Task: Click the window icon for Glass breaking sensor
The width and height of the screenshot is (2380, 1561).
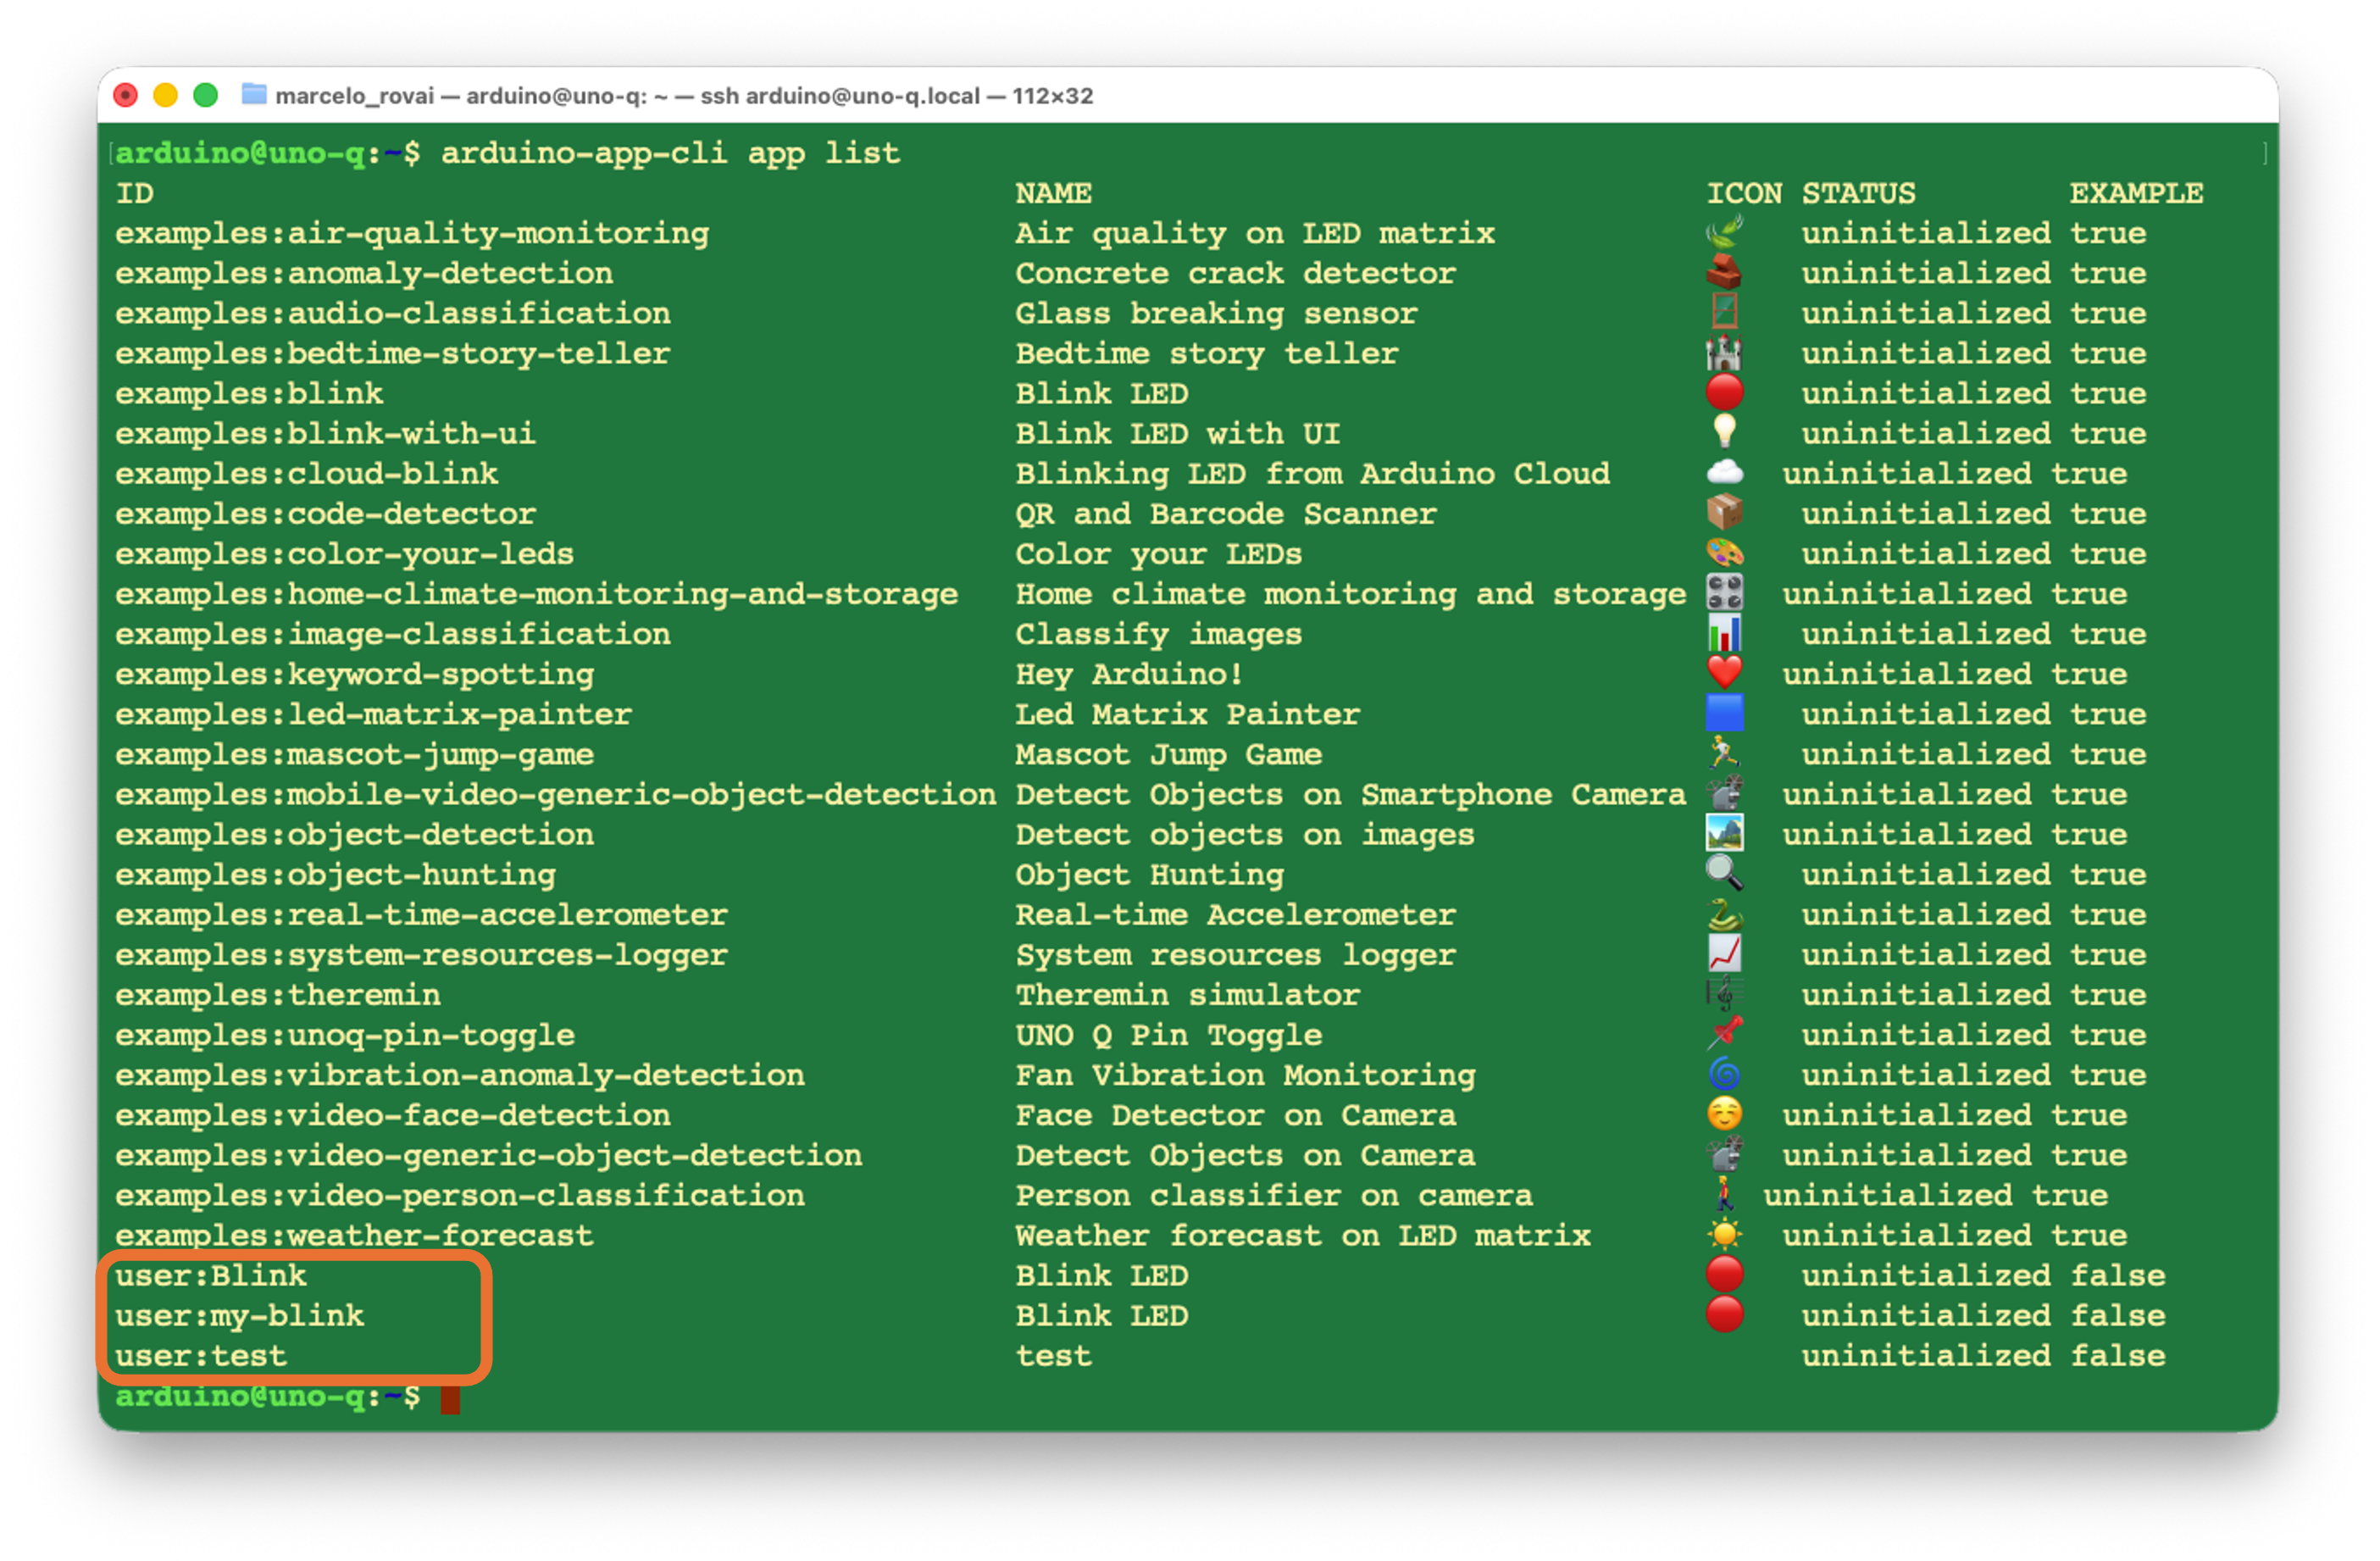Action: point(1724,313)
